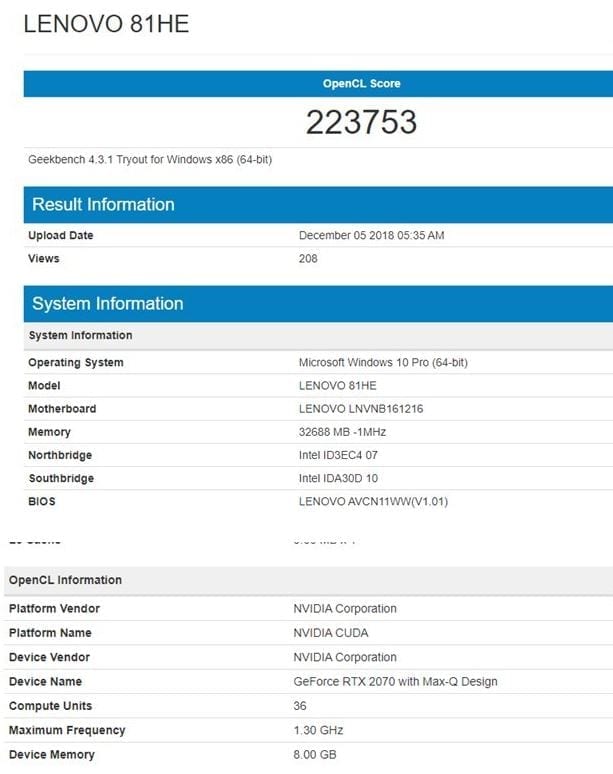Click the Geekbench 4.3.1 Tryout version text
Image resolution: width=613 pixels, height=774 pixels.
[x=150, y=160]
